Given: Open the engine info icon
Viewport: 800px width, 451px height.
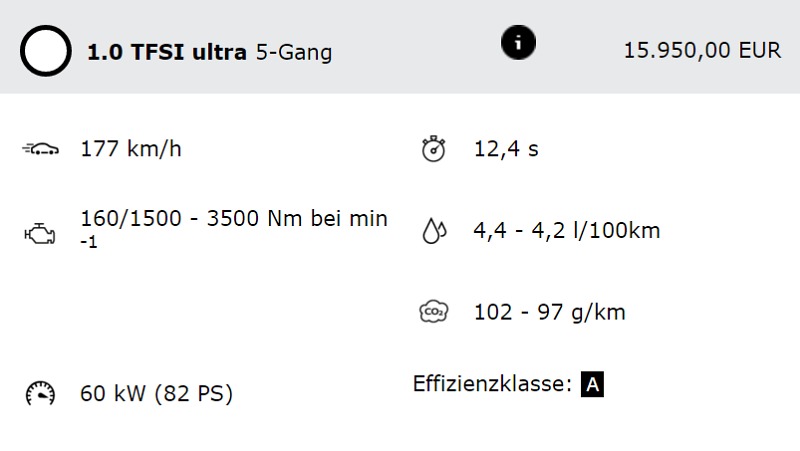Looking at the screenshot, I should click(x=518, y=42).
